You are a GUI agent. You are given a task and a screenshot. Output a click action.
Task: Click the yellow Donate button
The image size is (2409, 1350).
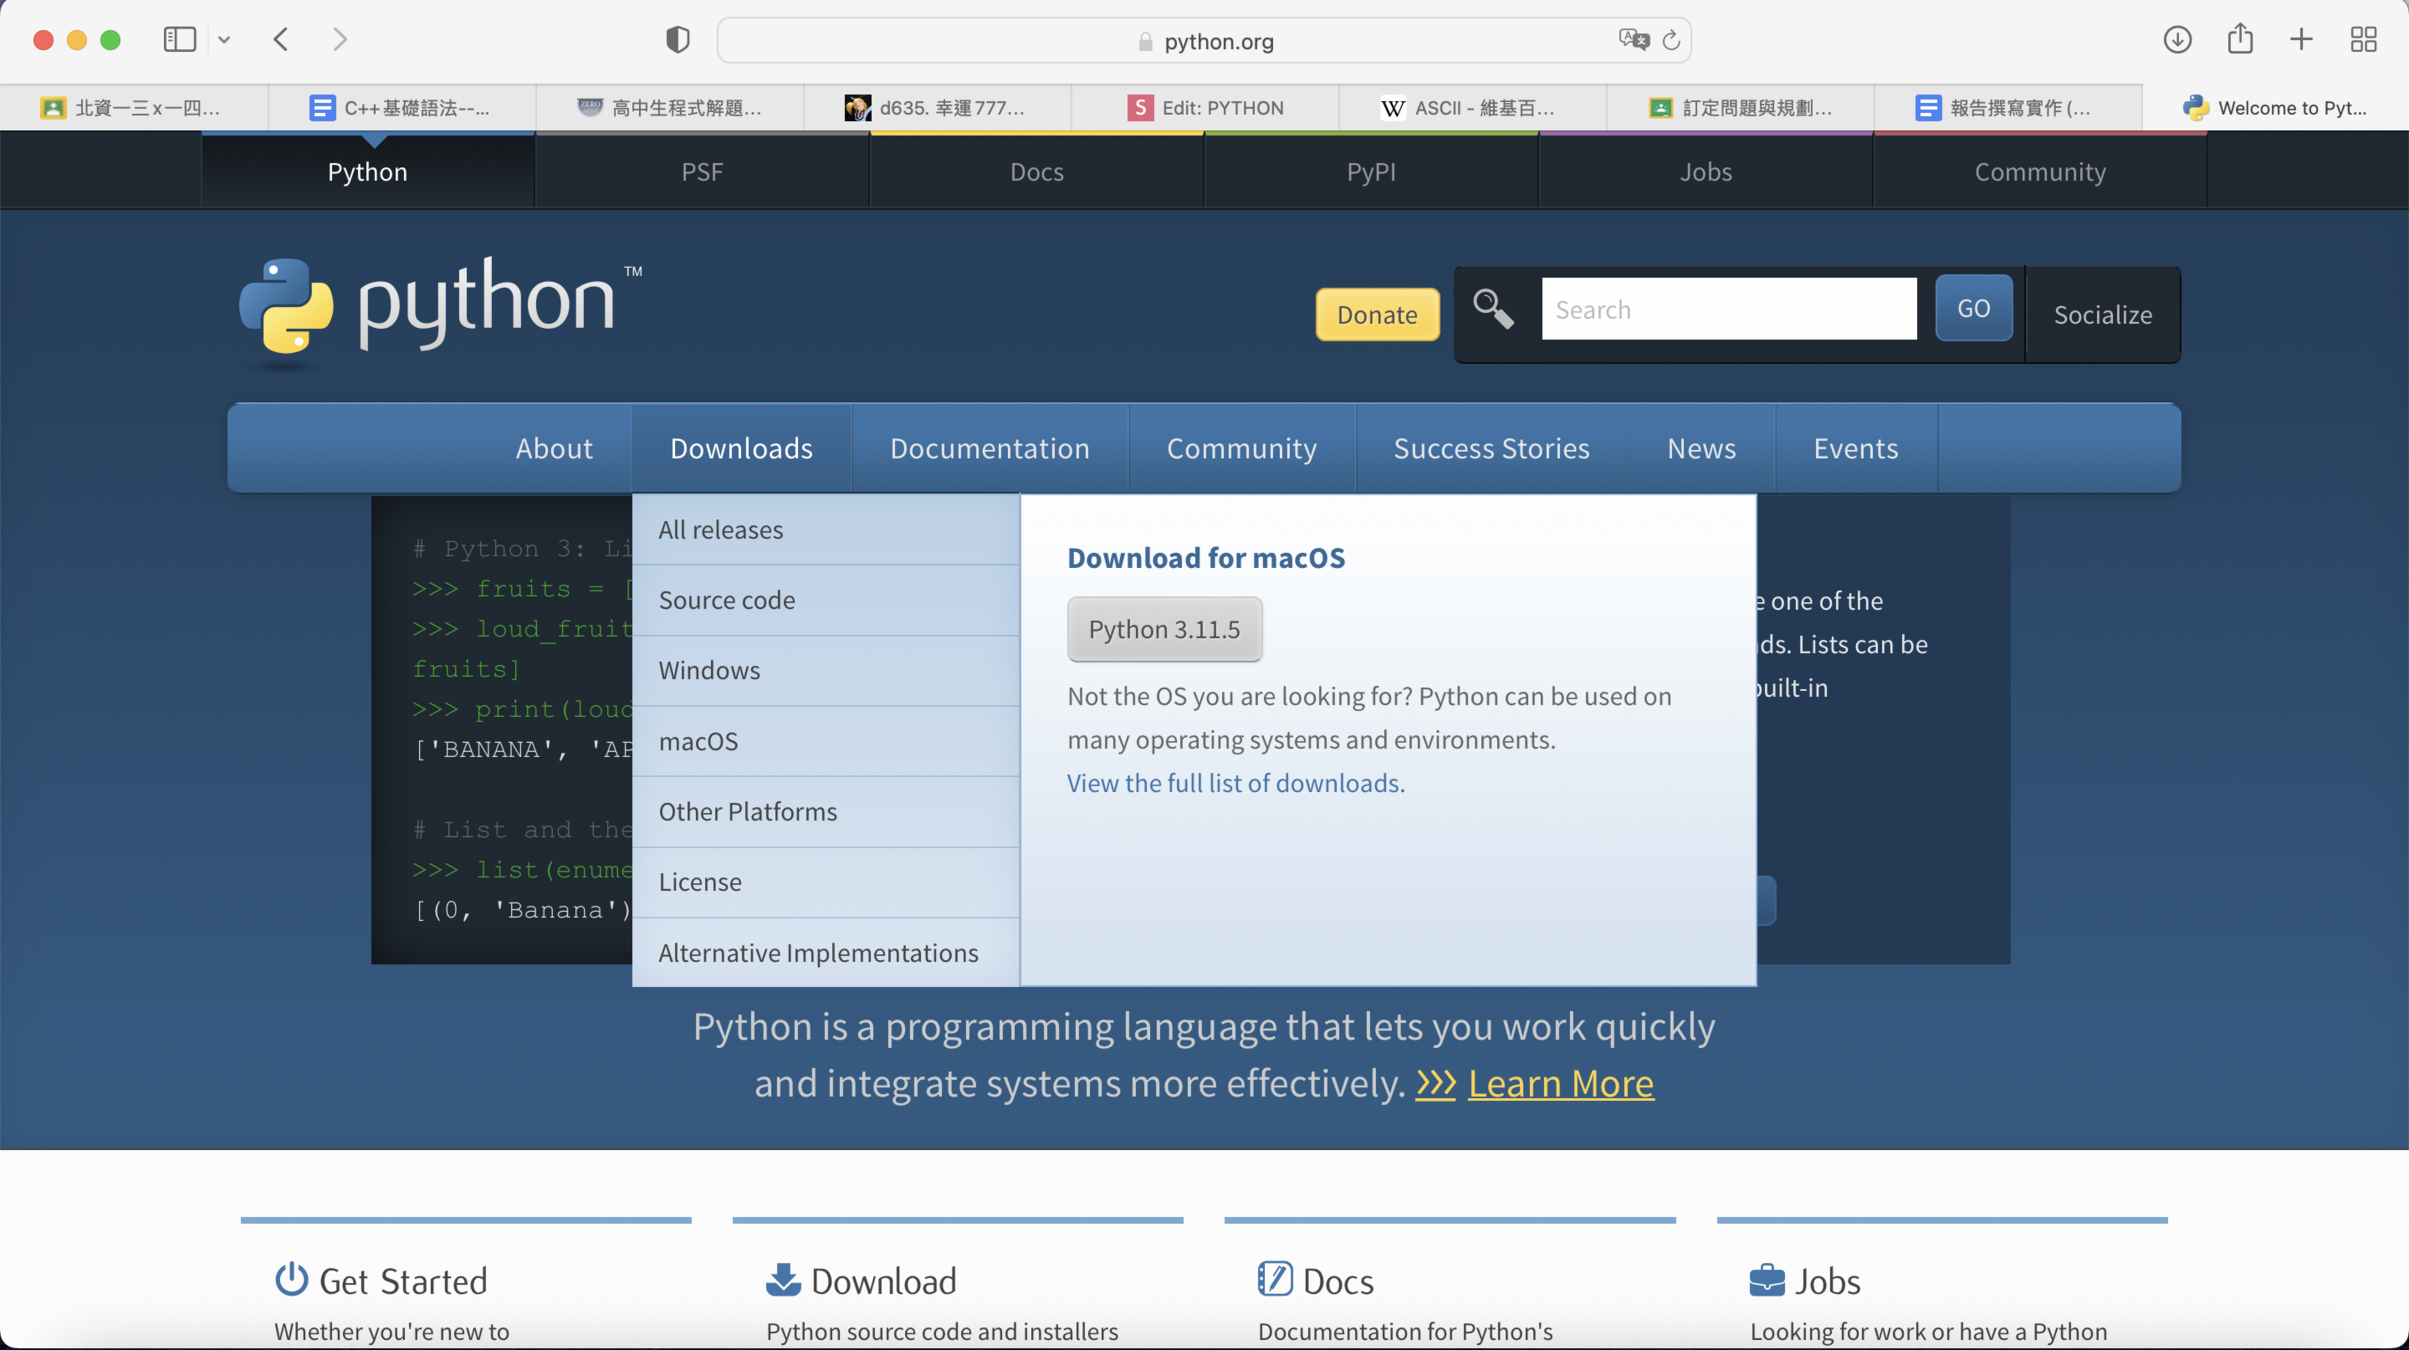click(x=1376, y=315)
